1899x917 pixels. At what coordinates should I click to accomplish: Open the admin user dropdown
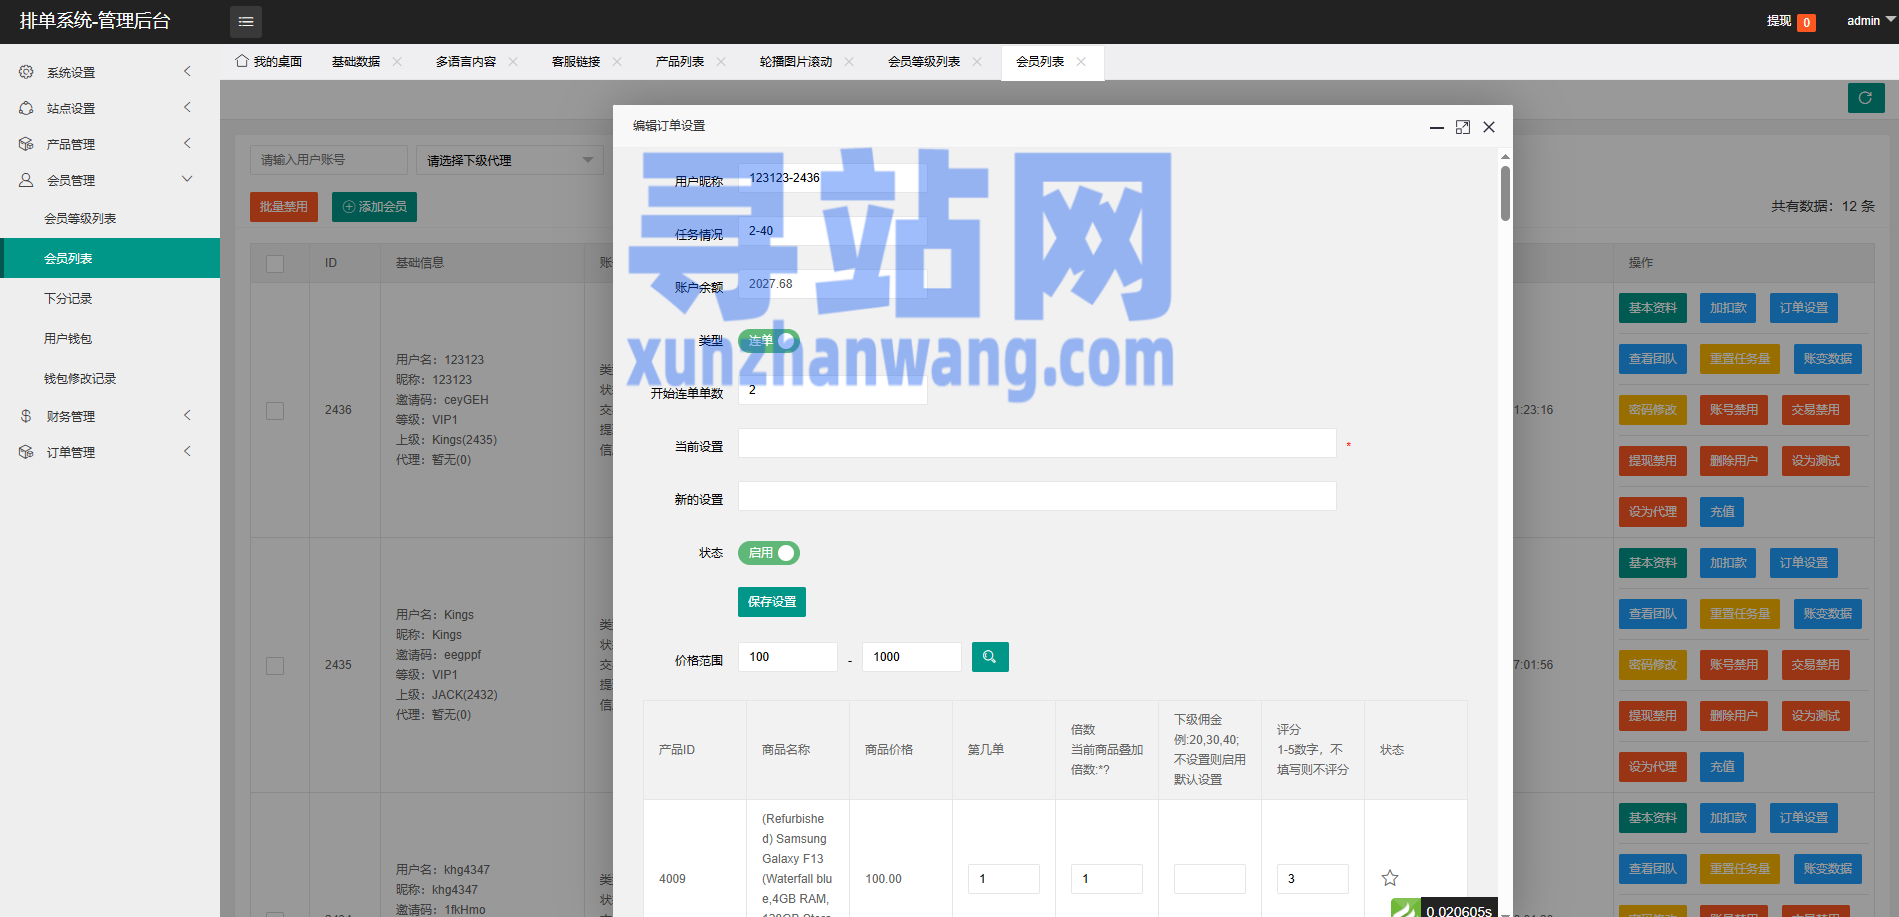1870,20
